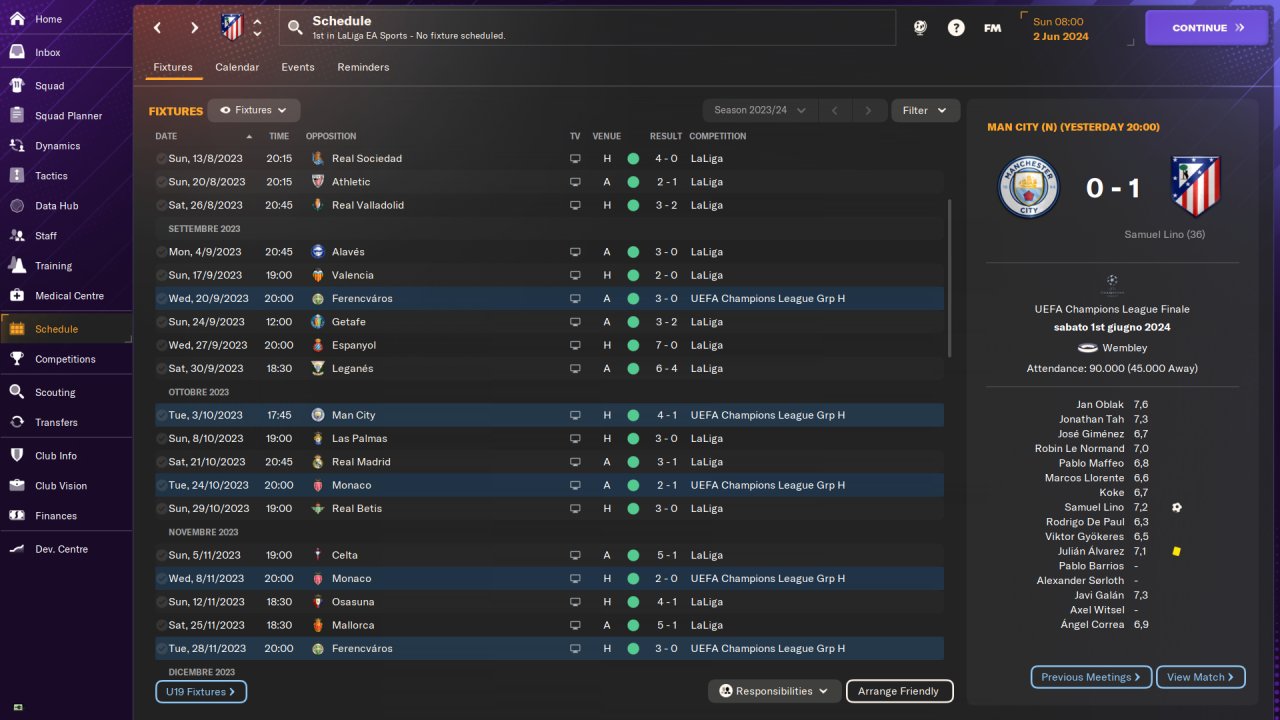Open the Responsibilities dropdown
Viewport: 1280px width, 720px height.
coord(774,691)
